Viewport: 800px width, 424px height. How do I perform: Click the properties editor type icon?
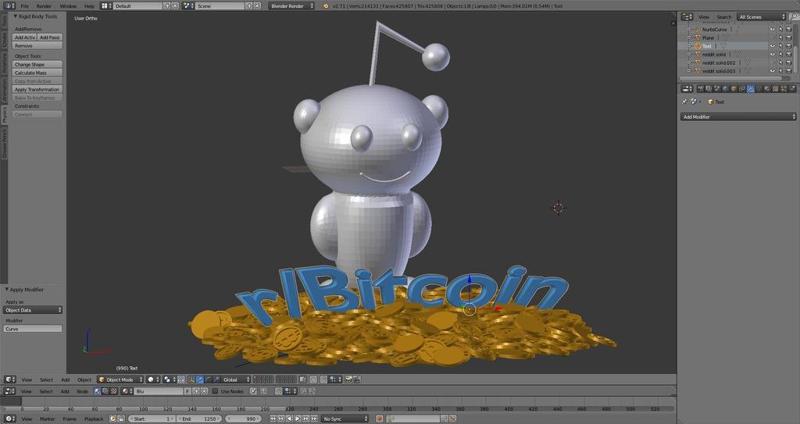687,88
